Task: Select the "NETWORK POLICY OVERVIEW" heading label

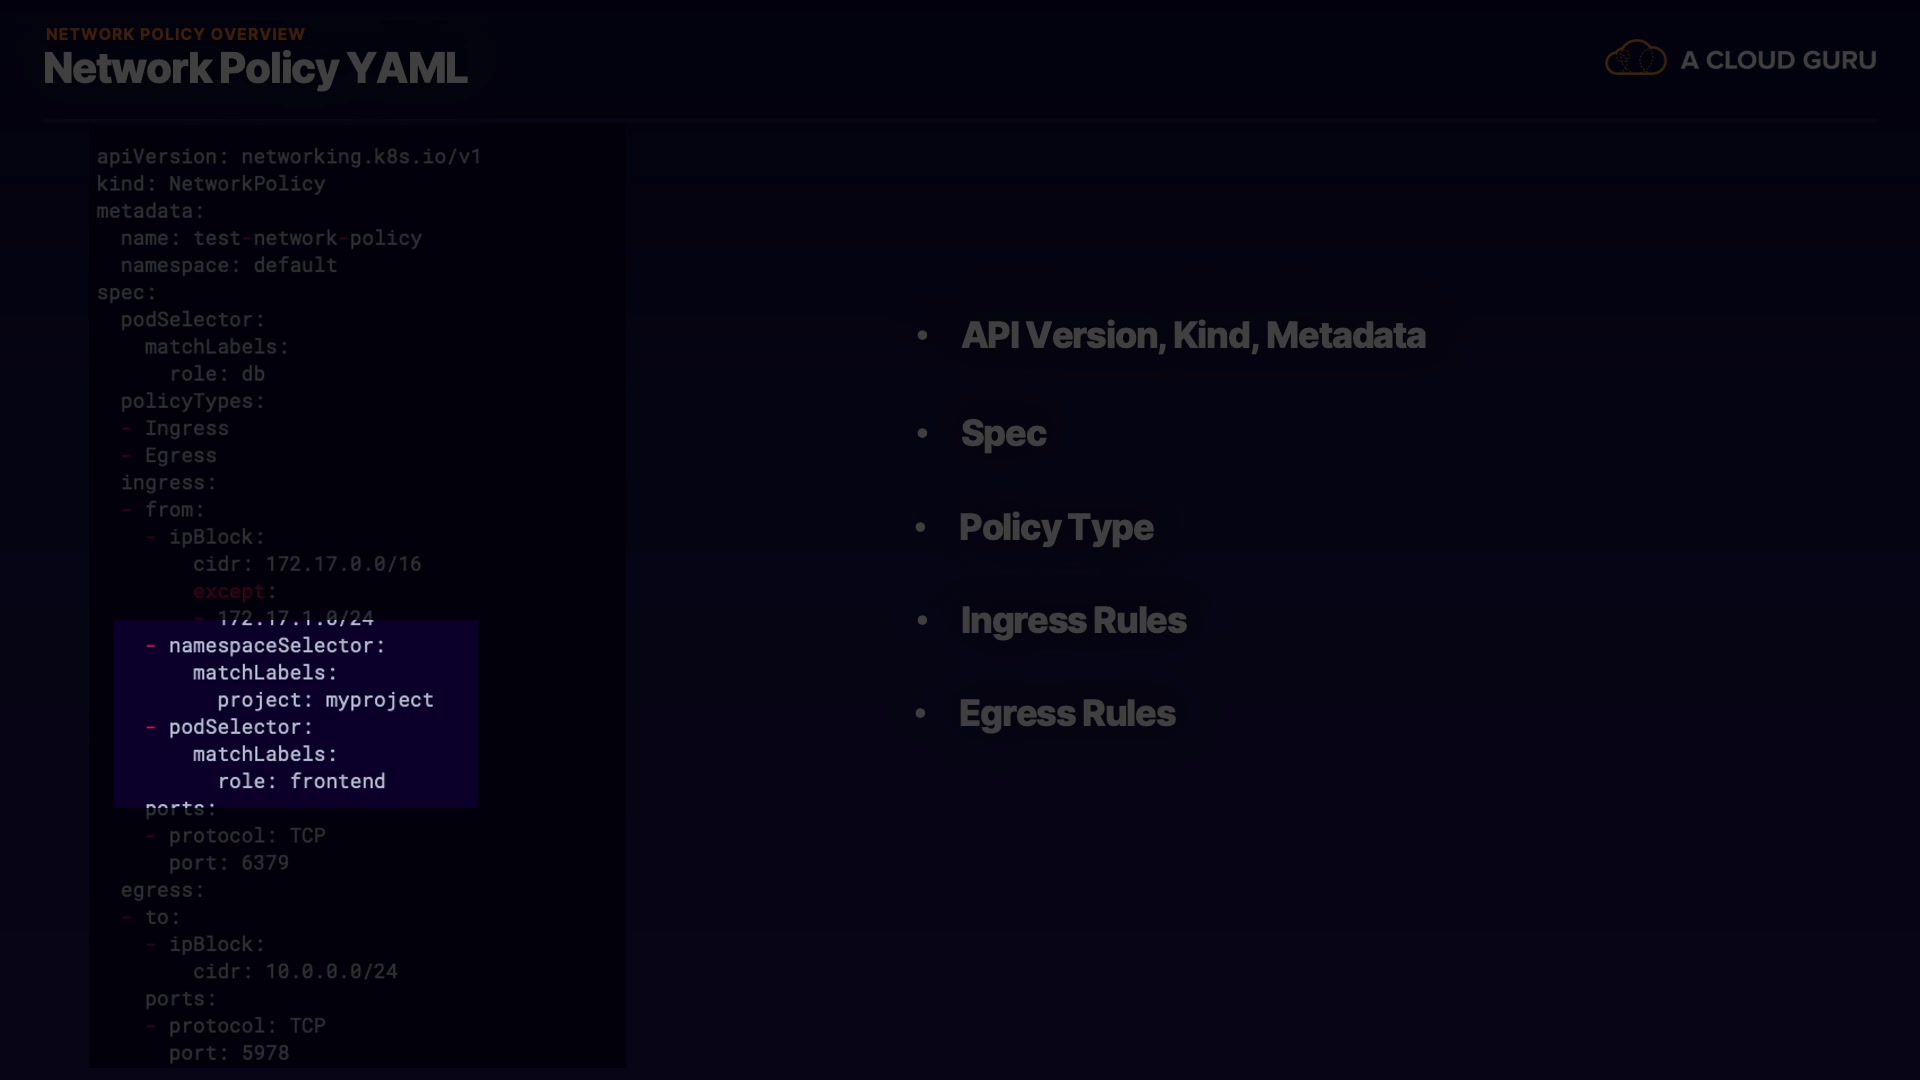Action: (175, 34)
